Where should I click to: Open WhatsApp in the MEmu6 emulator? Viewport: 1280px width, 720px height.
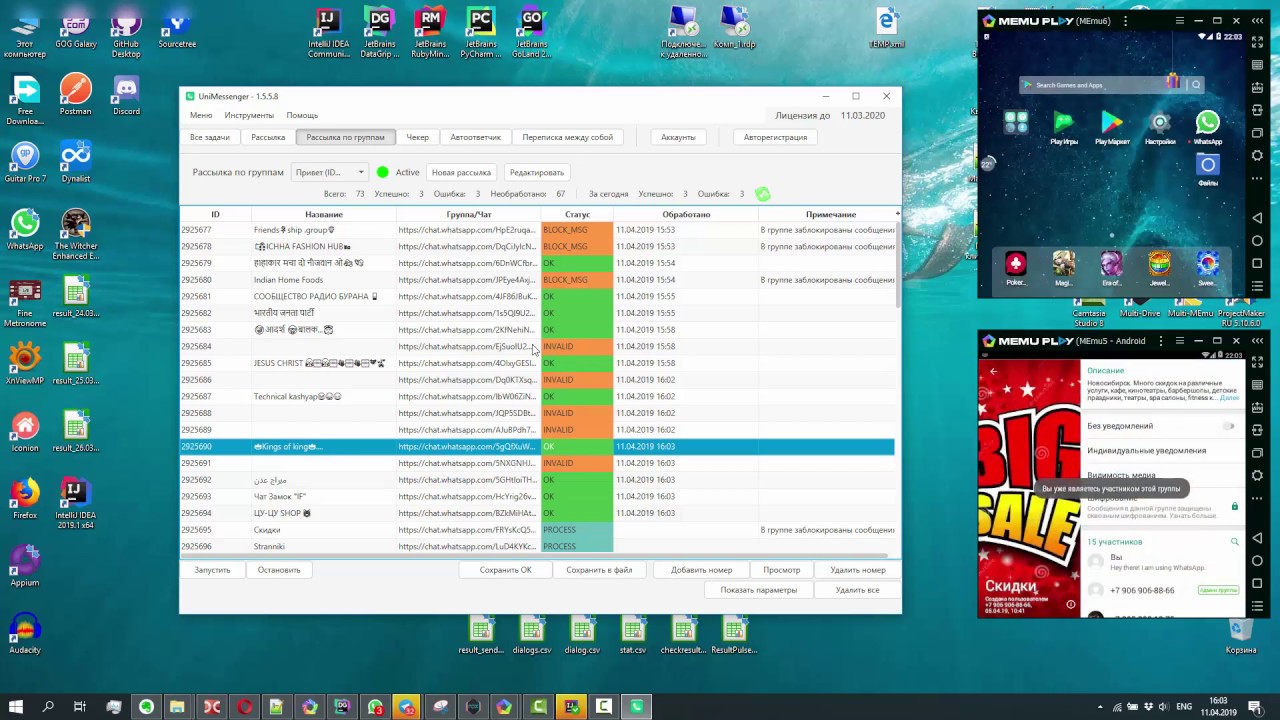[1207, 123]
